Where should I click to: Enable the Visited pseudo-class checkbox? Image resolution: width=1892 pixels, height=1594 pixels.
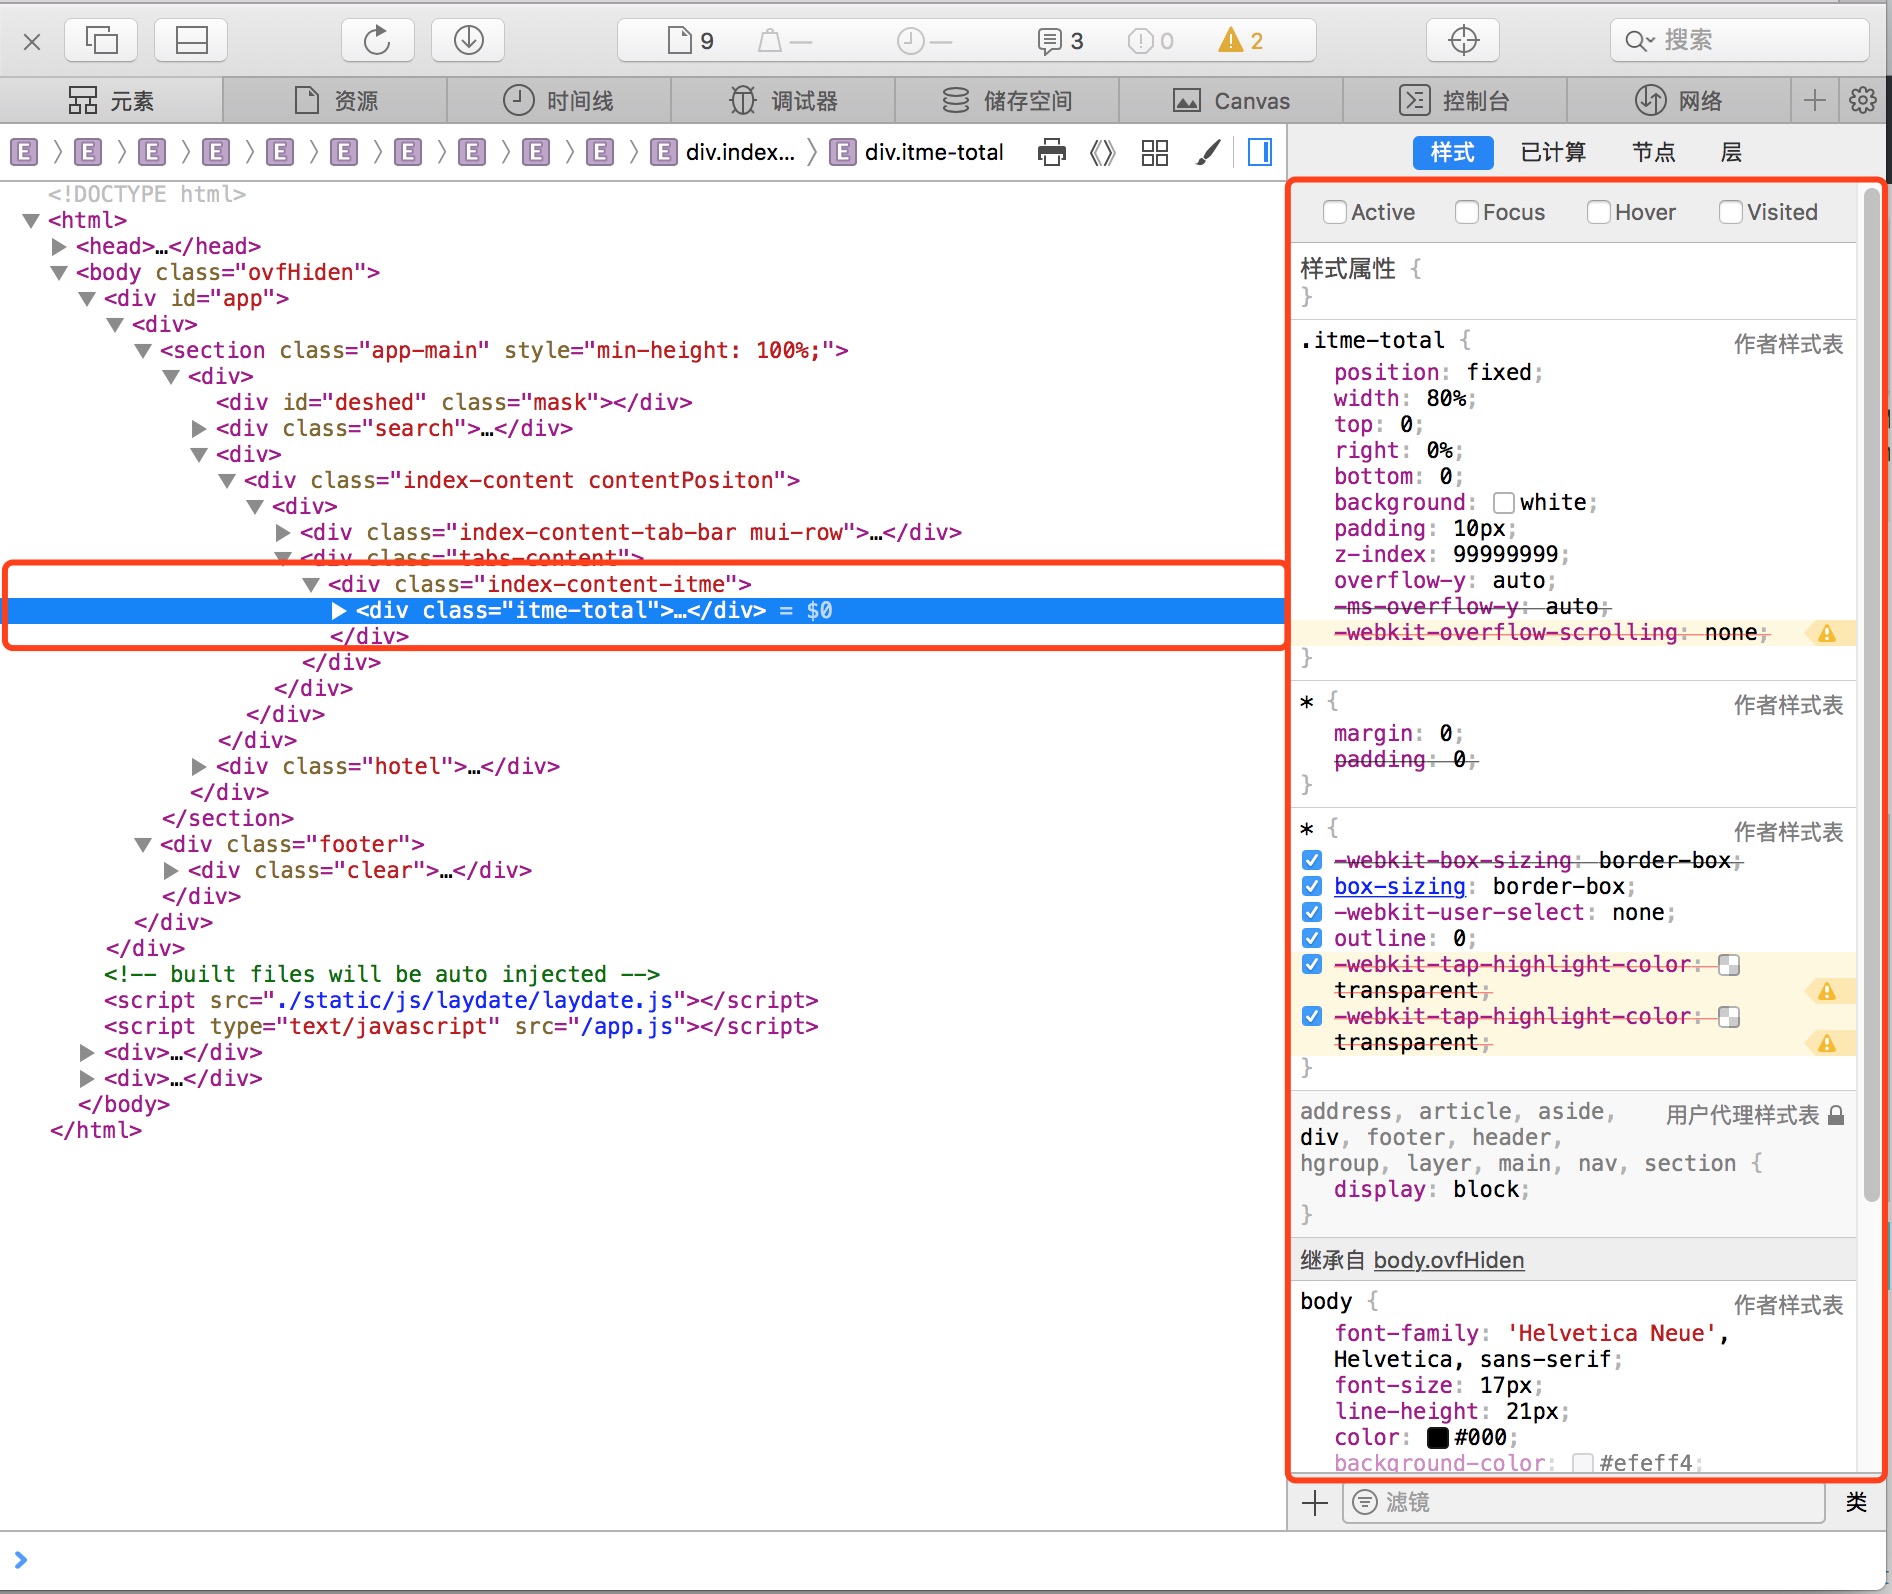tap(1730, 212)
